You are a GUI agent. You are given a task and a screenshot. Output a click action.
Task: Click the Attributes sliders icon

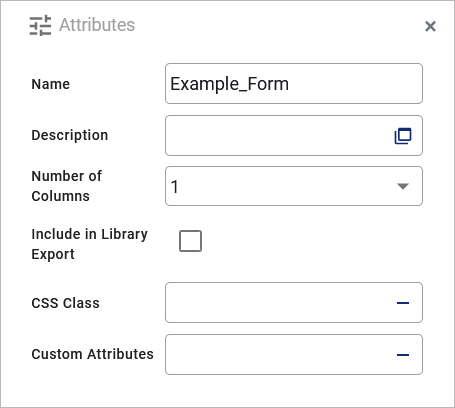click(x=40, y=25)
